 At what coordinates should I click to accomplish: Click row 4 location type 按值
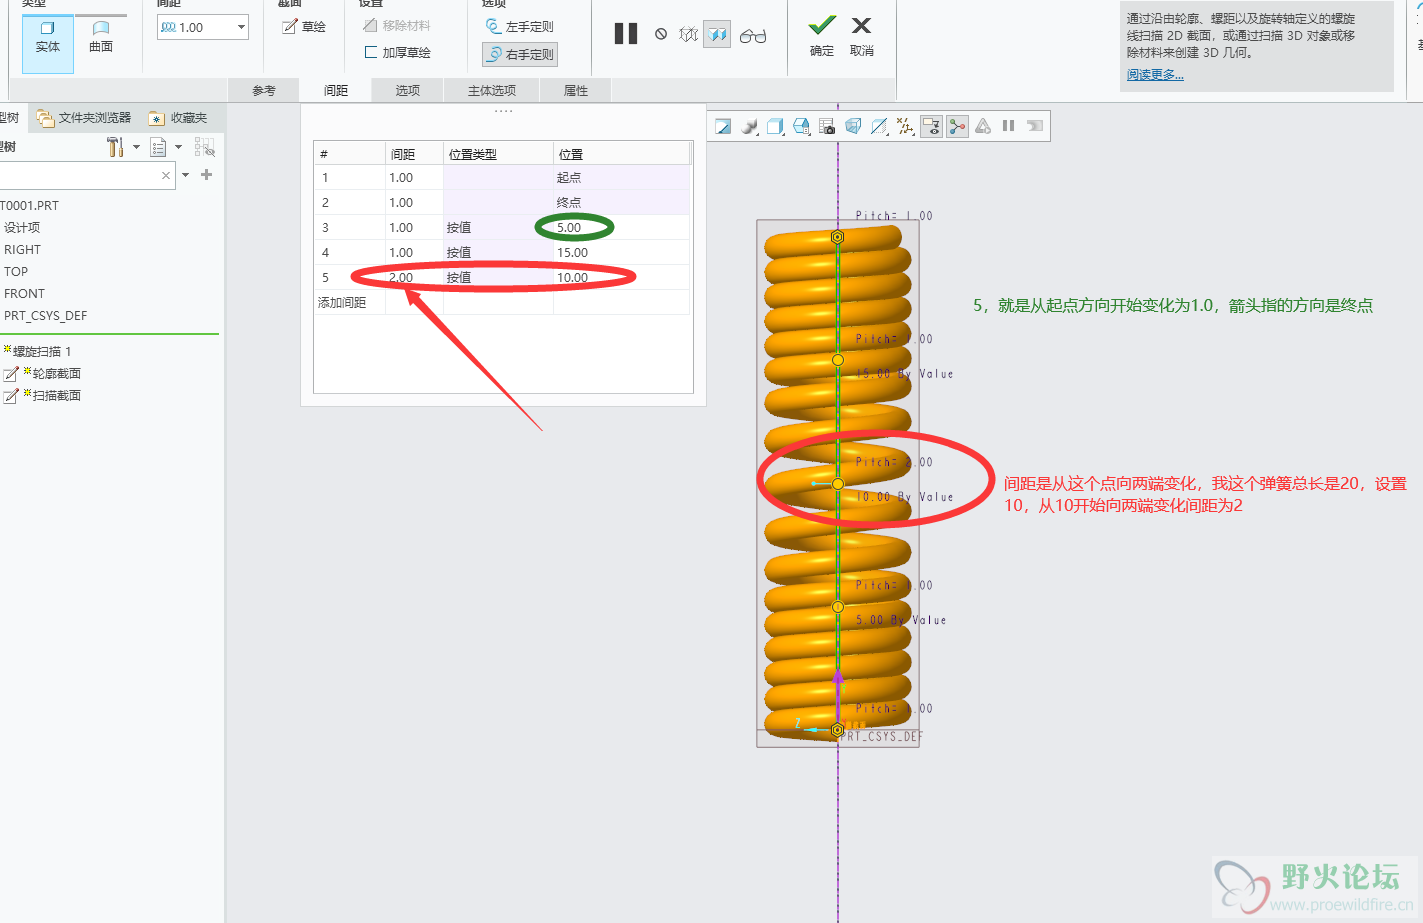pos(459,252)
